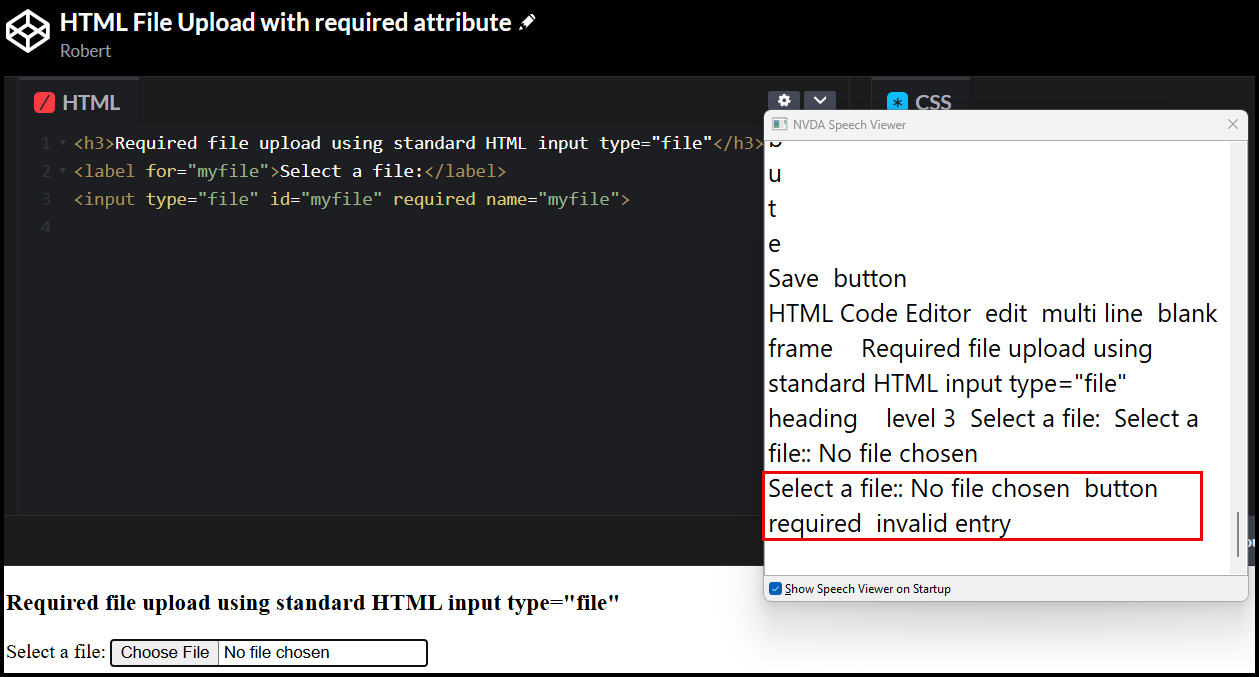1259x677 pixels.
Task: Click the CodePen logo icon
Action: tap(27, 30)
